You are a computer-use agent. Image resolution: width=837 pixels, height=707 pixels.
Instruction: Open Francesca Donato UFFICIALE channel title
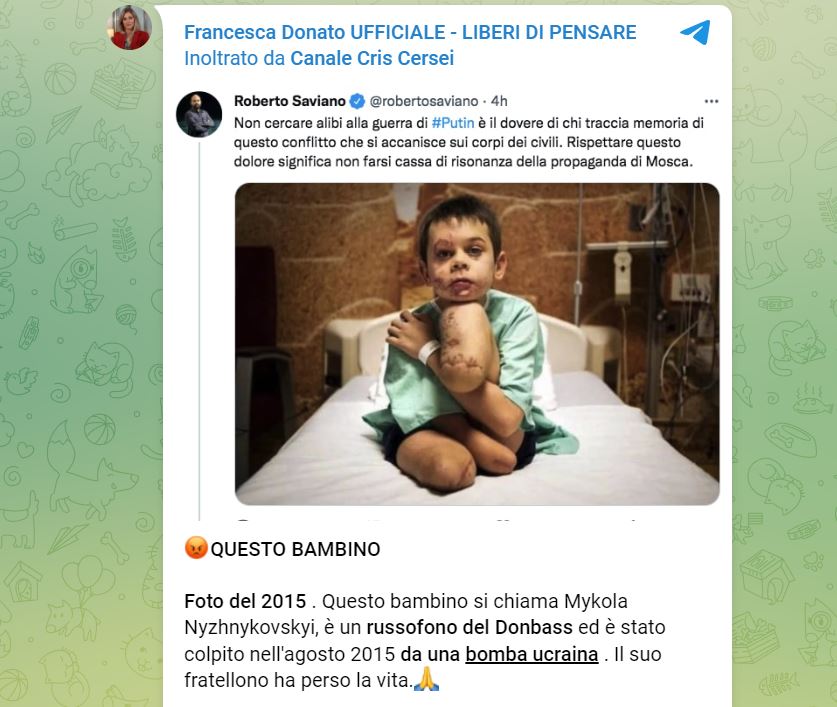click(410, 32)
